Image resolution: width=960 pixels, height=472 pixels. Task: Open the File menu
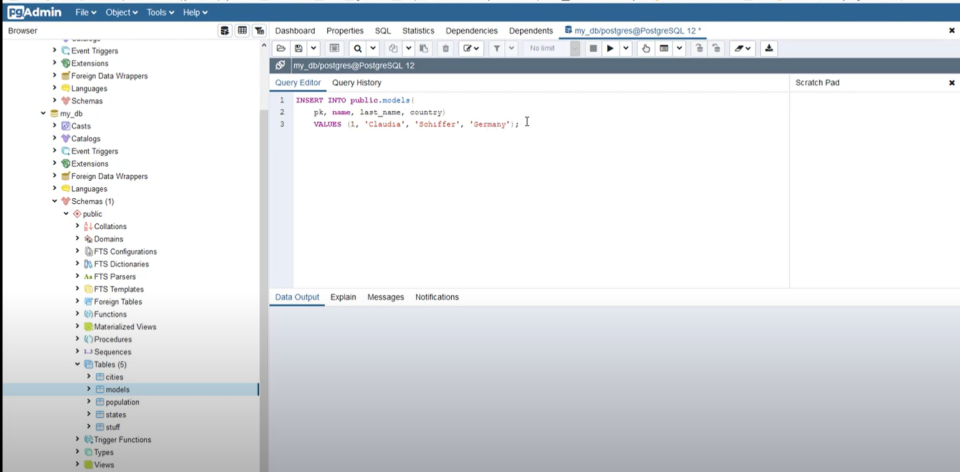[x=86, y=12]
